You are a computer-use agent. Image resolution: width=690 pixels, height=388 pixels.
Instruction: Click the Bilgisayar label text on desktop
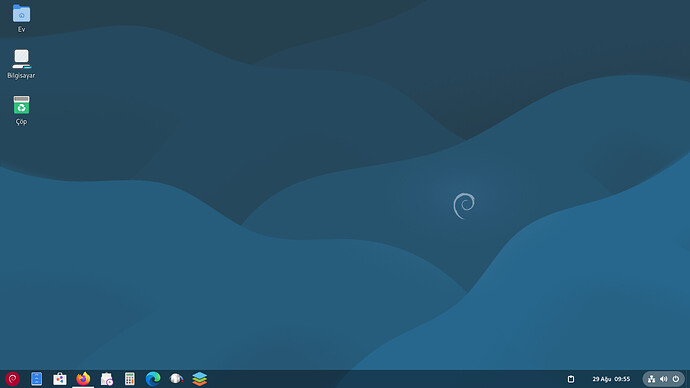(21, 76)
